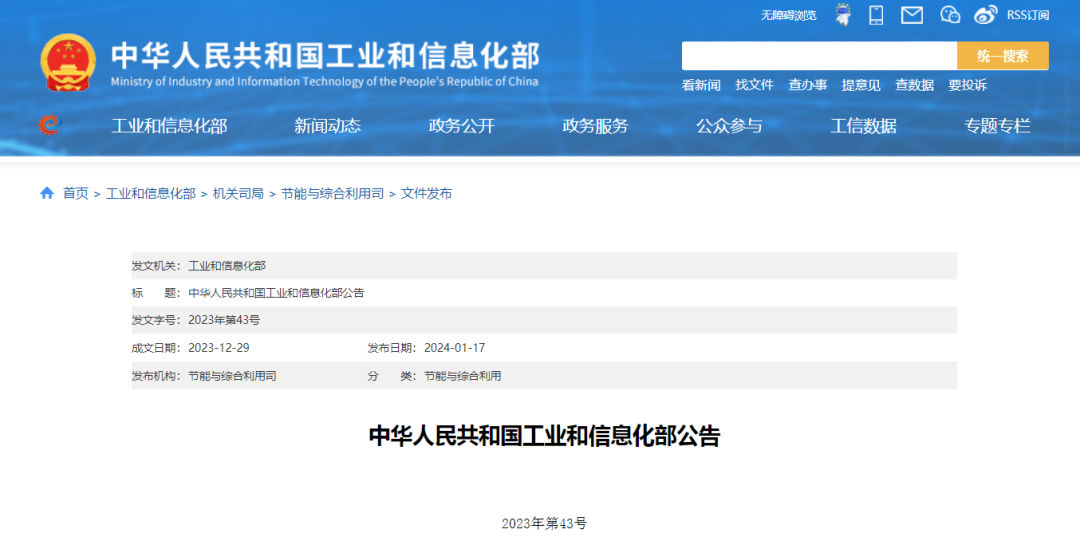This screenshot has height=549, width=1080.
Task: Open the 政务公开 navigation menu
Action: coord(461,125)
